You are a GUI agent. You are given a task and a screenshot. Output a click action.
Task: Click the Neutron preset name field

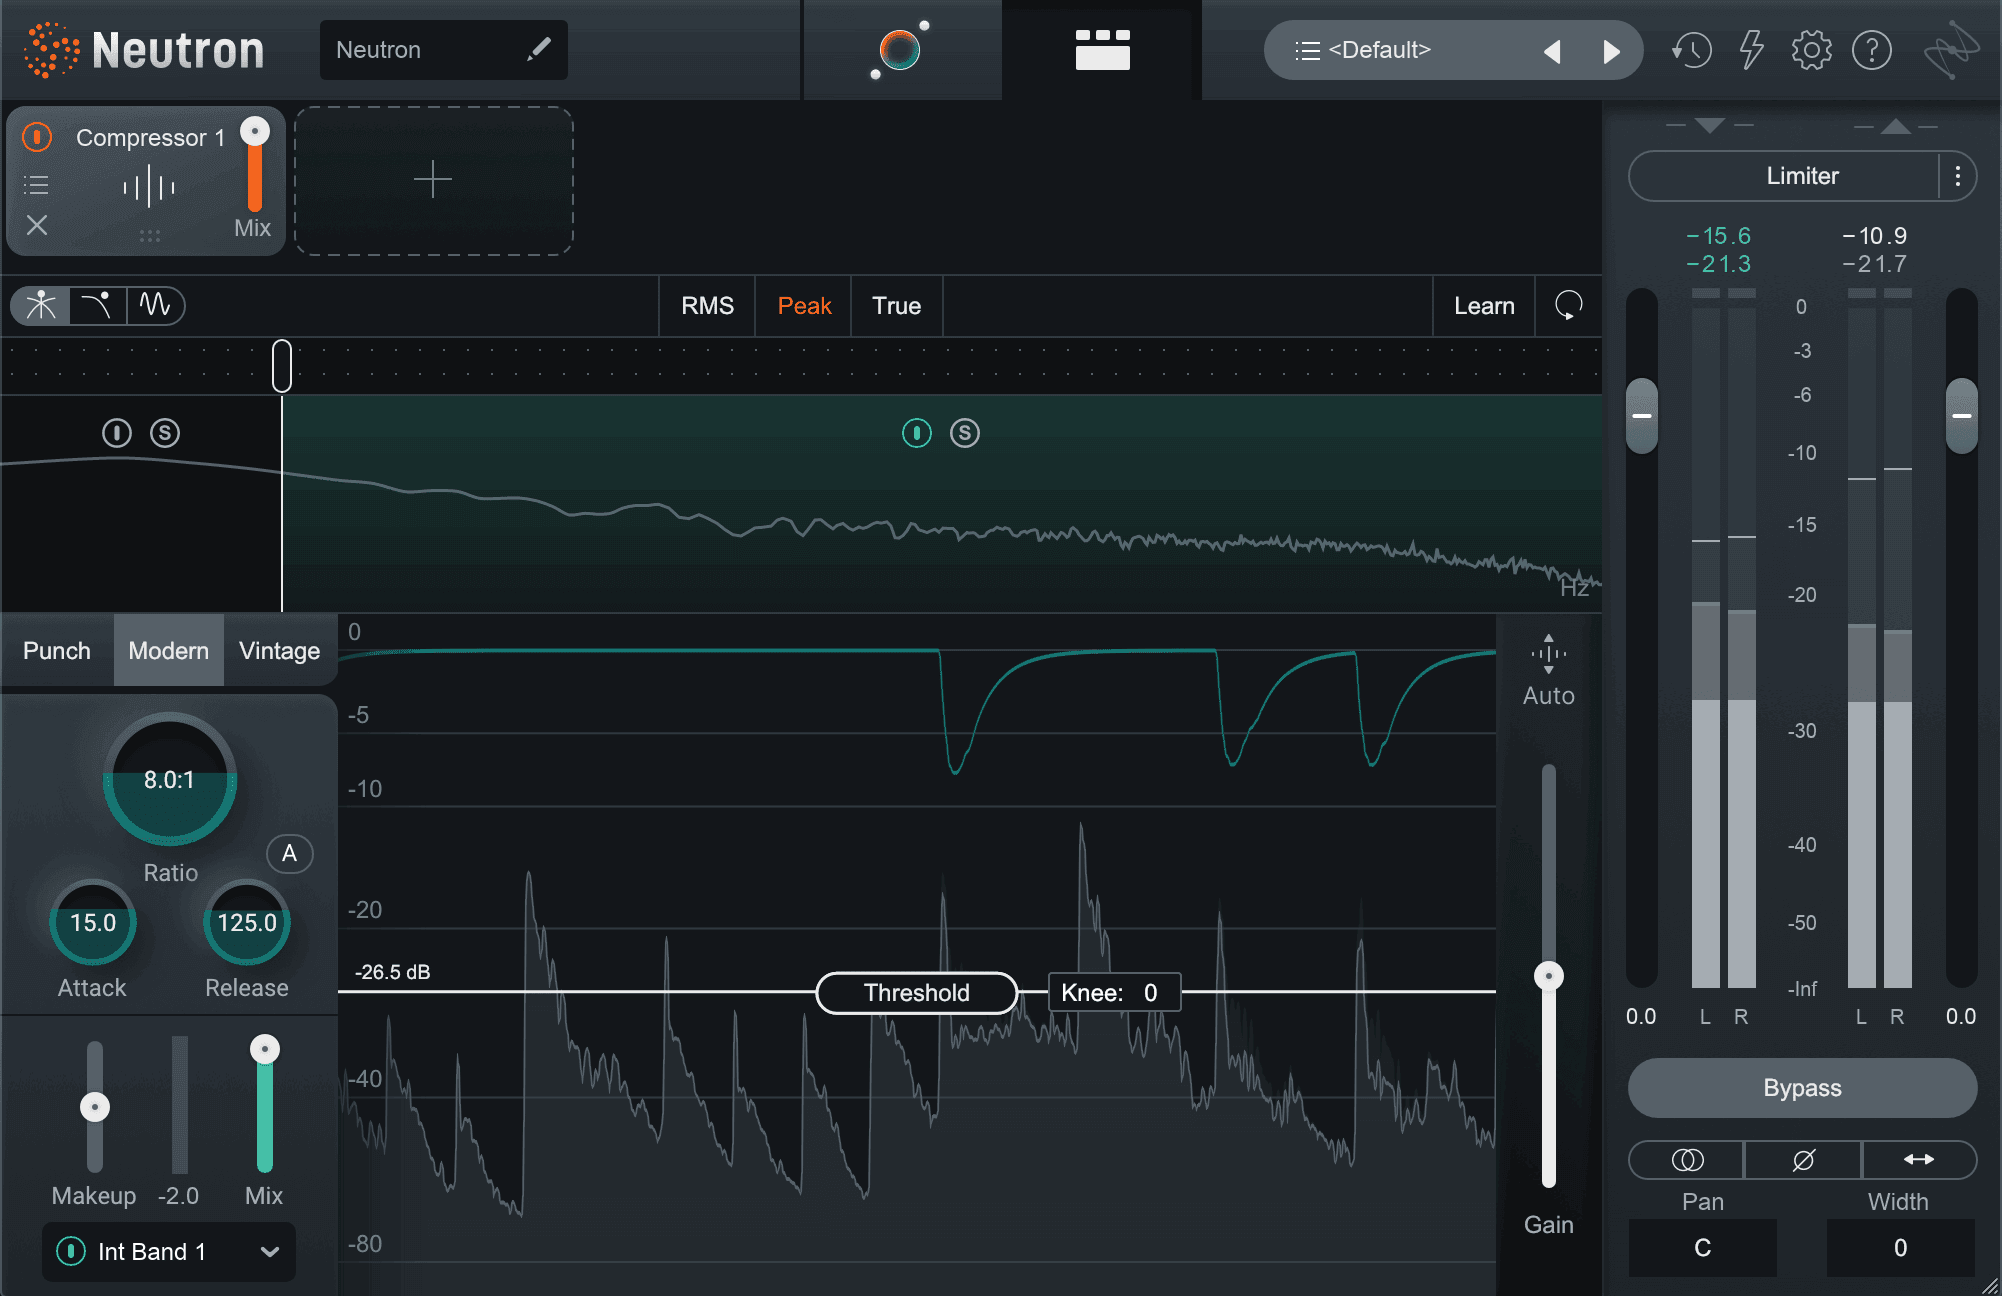[x=443, y=50]
